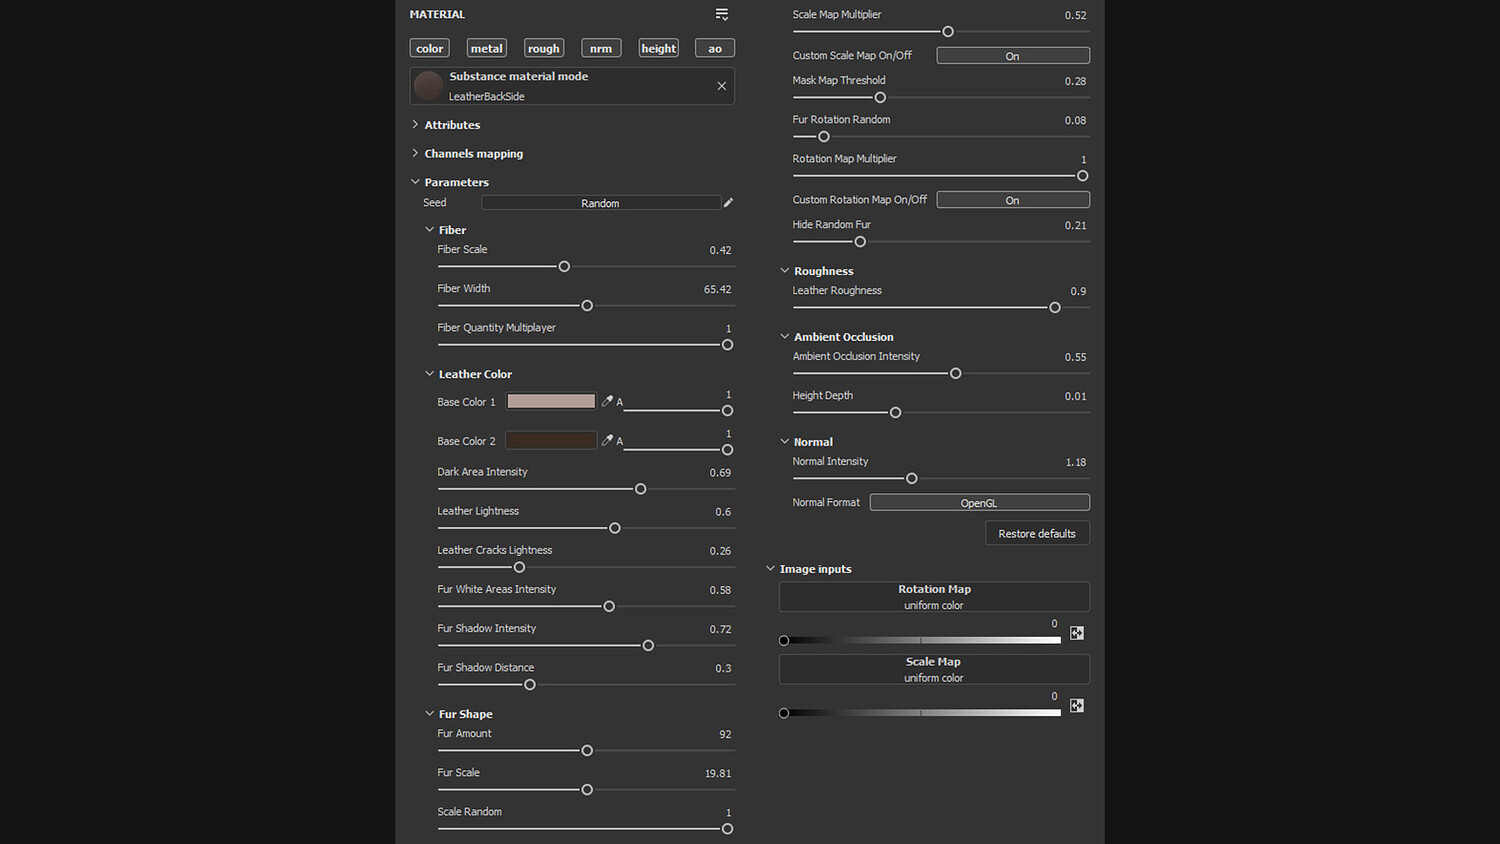Click the Restore defaults button
This screenshot has height=844, width=1500.
[1036, 534]
